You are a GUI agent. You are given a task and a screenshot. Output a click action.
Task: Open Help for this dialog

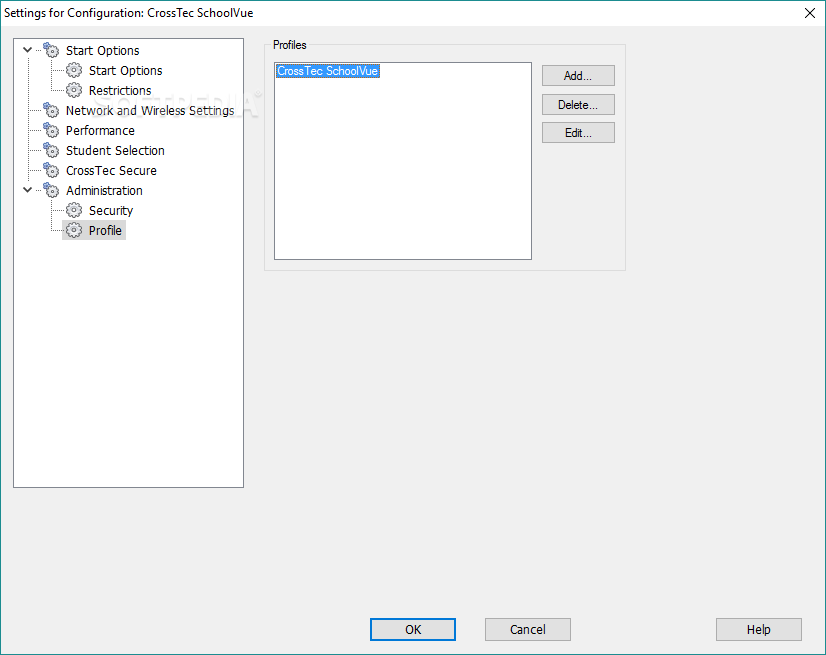tap(759, 630)
